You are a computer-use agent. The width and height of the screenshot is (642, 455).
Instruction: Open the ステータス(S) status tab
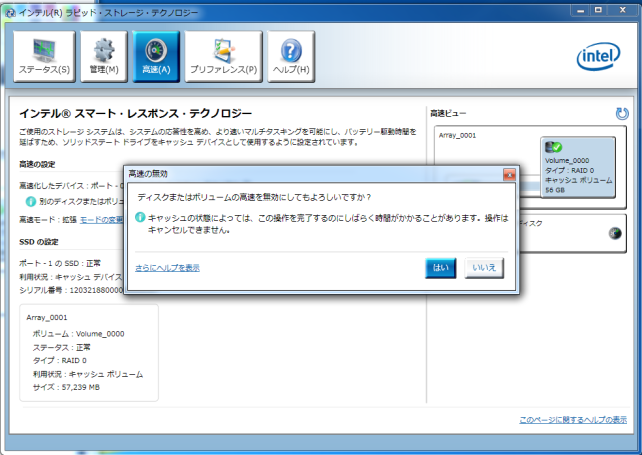click(44, 57)
